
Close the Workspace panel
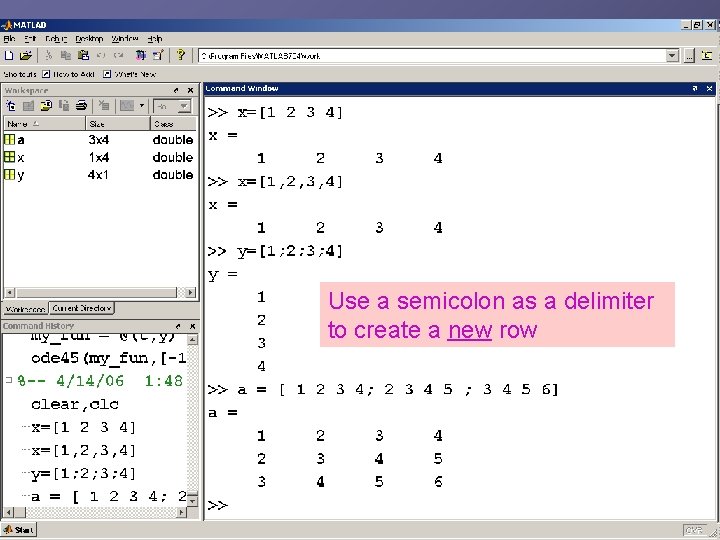(190, 90)
